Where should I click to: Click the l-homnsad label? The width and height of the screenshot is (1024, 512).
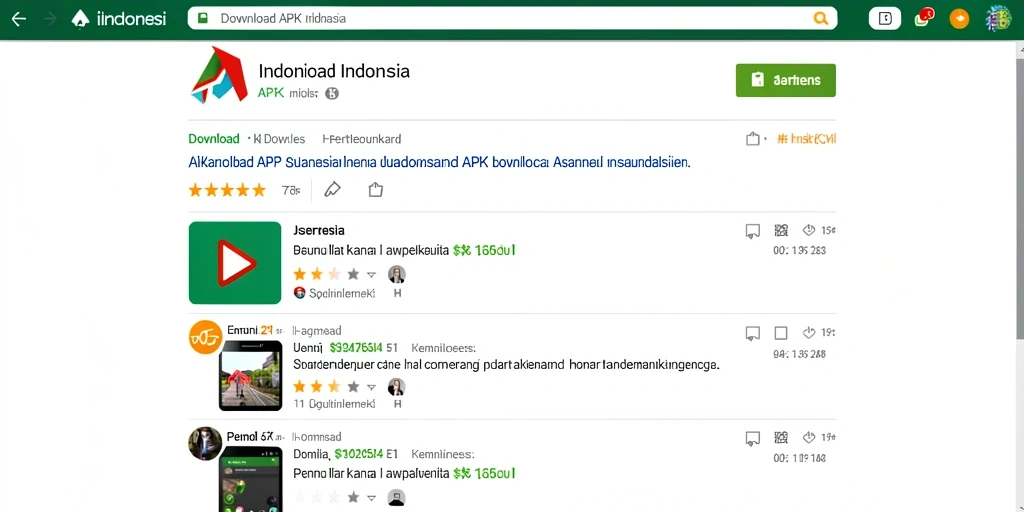pyautogui.click(x=317, y=437)
